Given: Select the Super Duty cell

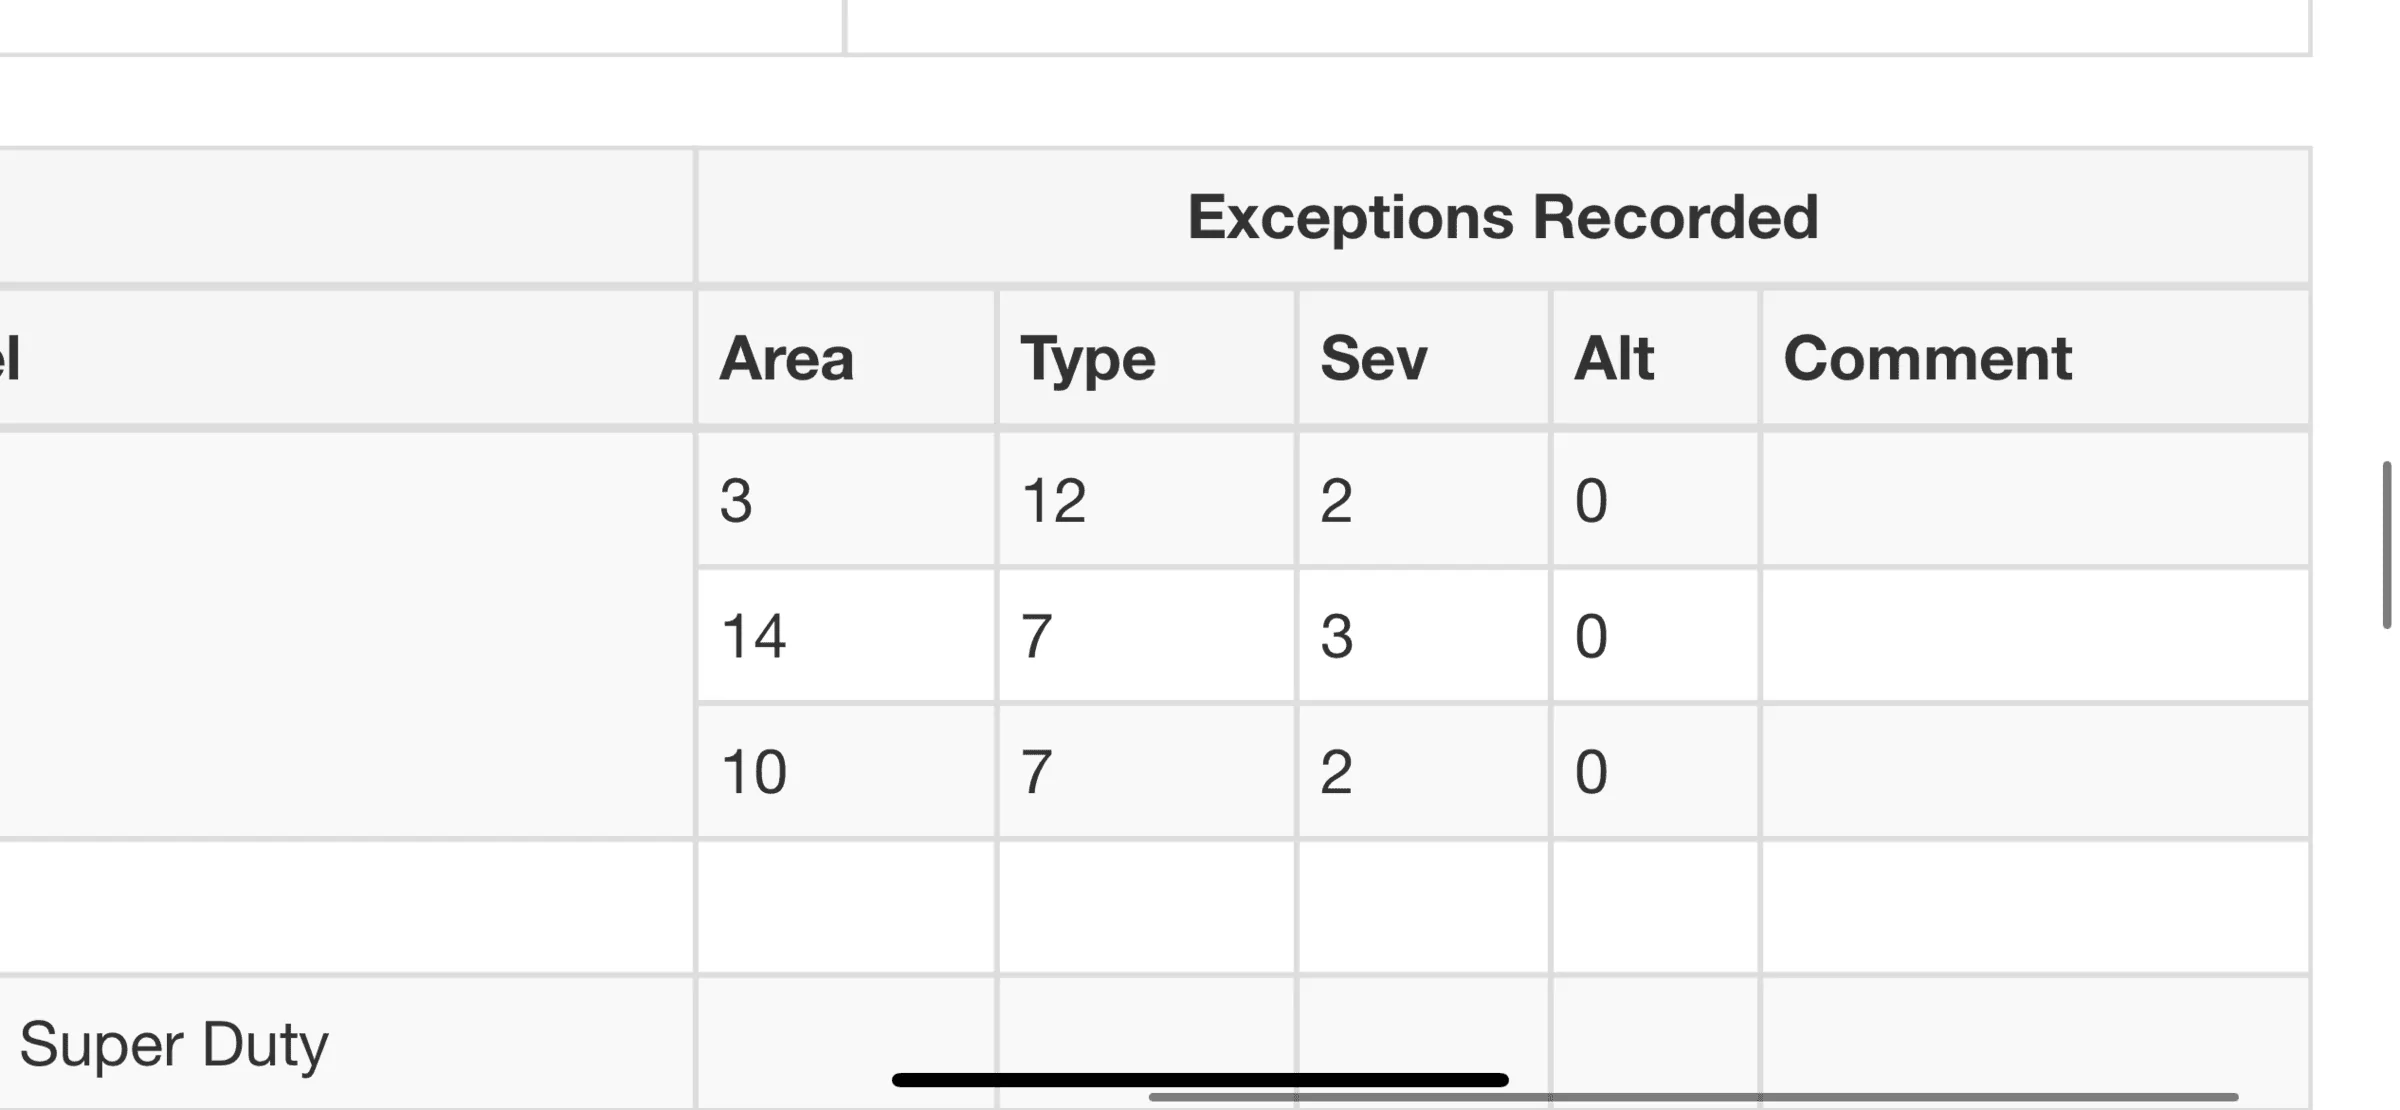Looking at the screenshot, I should point(174,1044).
